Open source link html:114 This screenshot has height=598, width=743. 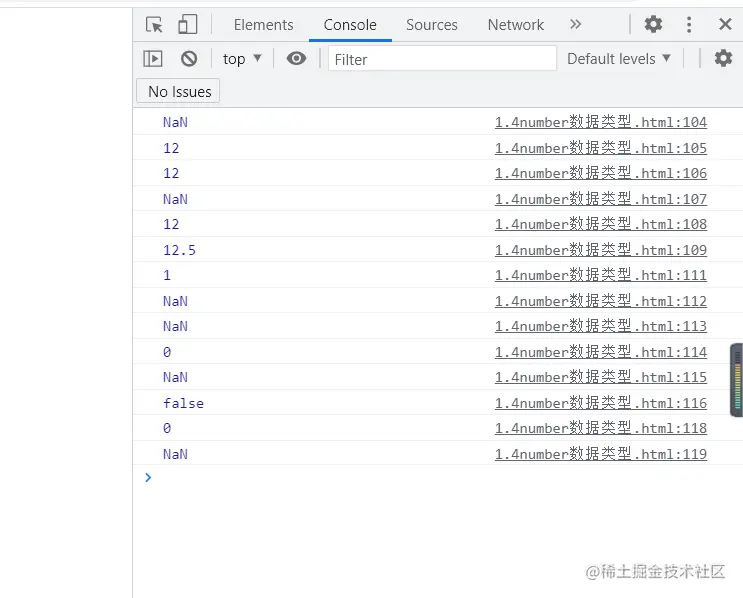[601, 352]
